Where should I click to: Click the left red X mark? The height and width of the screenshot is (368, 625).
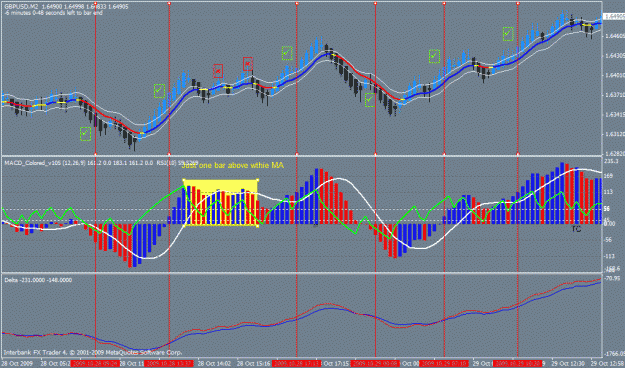click(218, 71)
